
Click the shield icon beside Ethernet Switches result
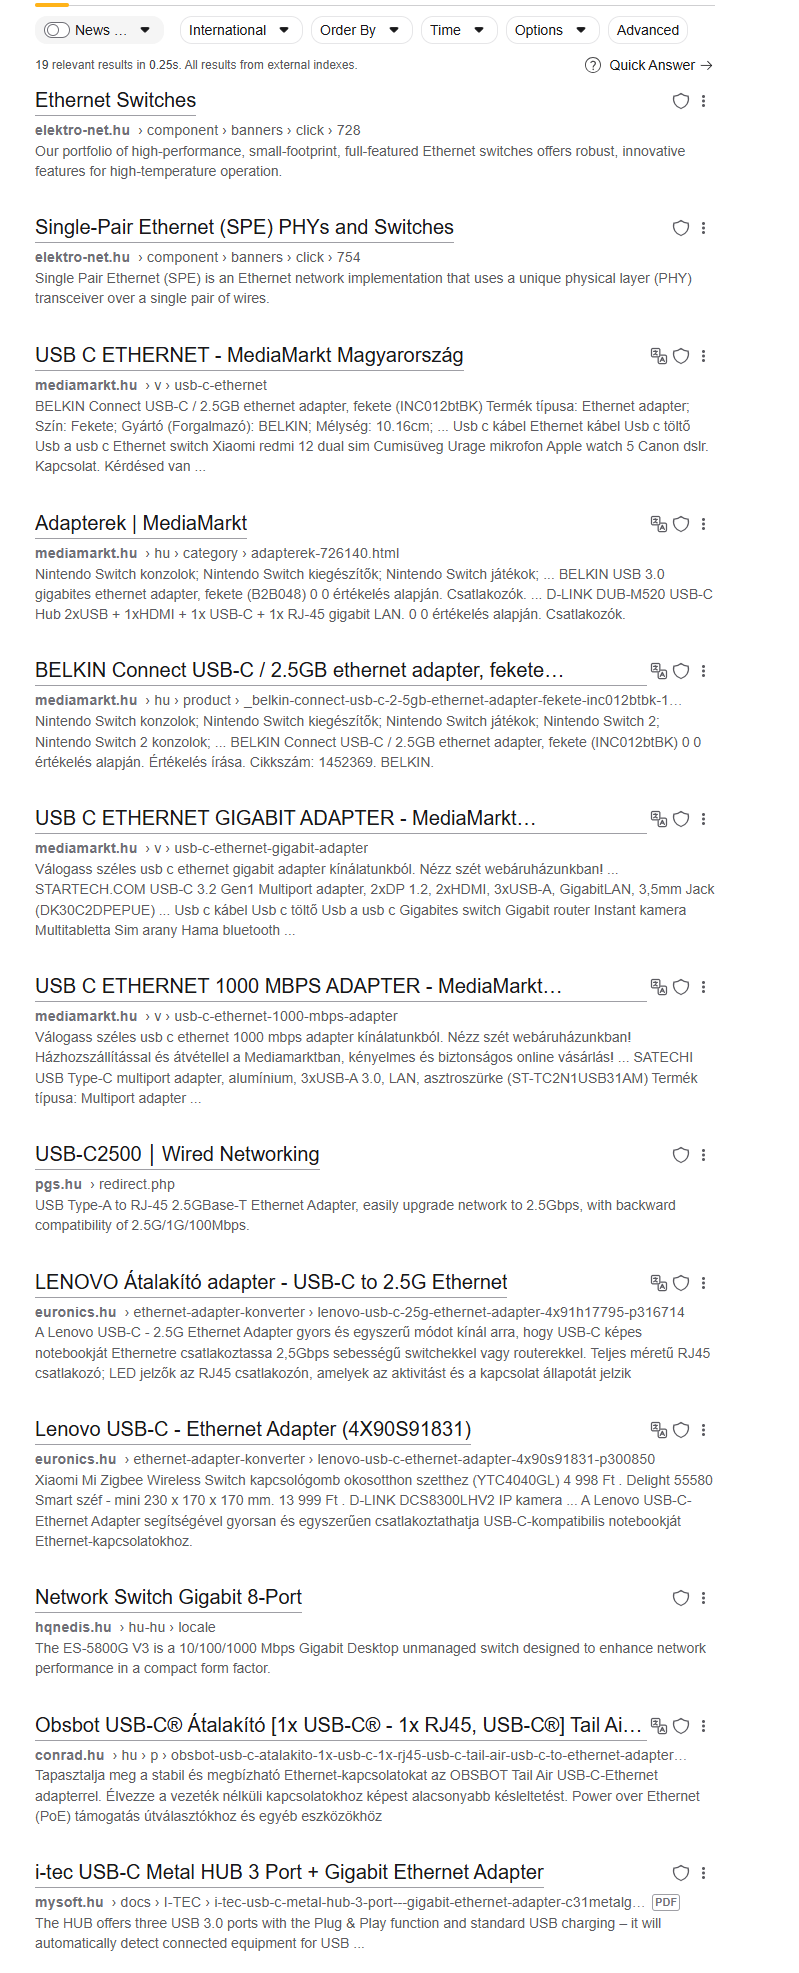[x=681, y=101]
